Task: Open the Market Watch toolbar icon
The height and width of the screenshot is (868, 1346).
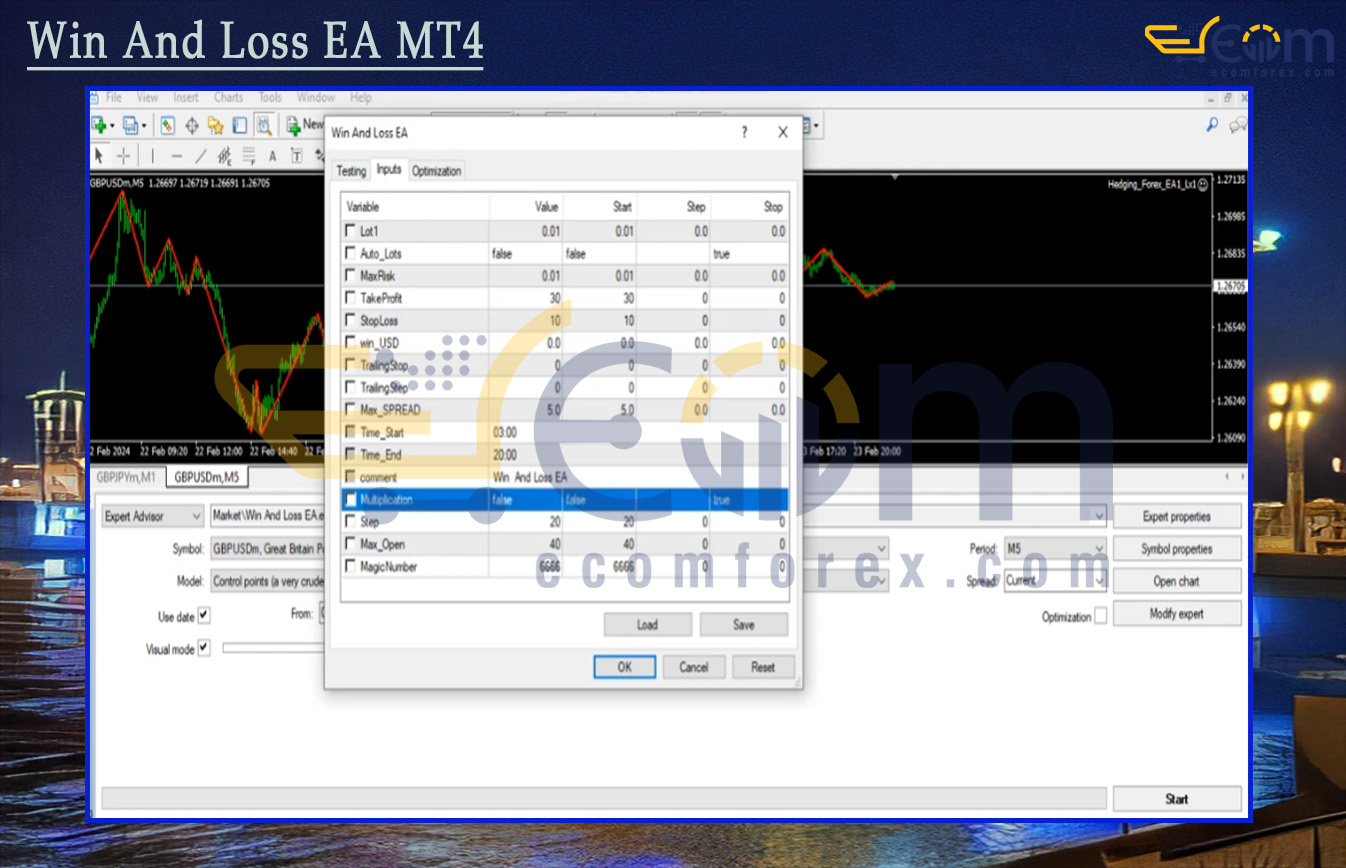Action: coord(167,125)
